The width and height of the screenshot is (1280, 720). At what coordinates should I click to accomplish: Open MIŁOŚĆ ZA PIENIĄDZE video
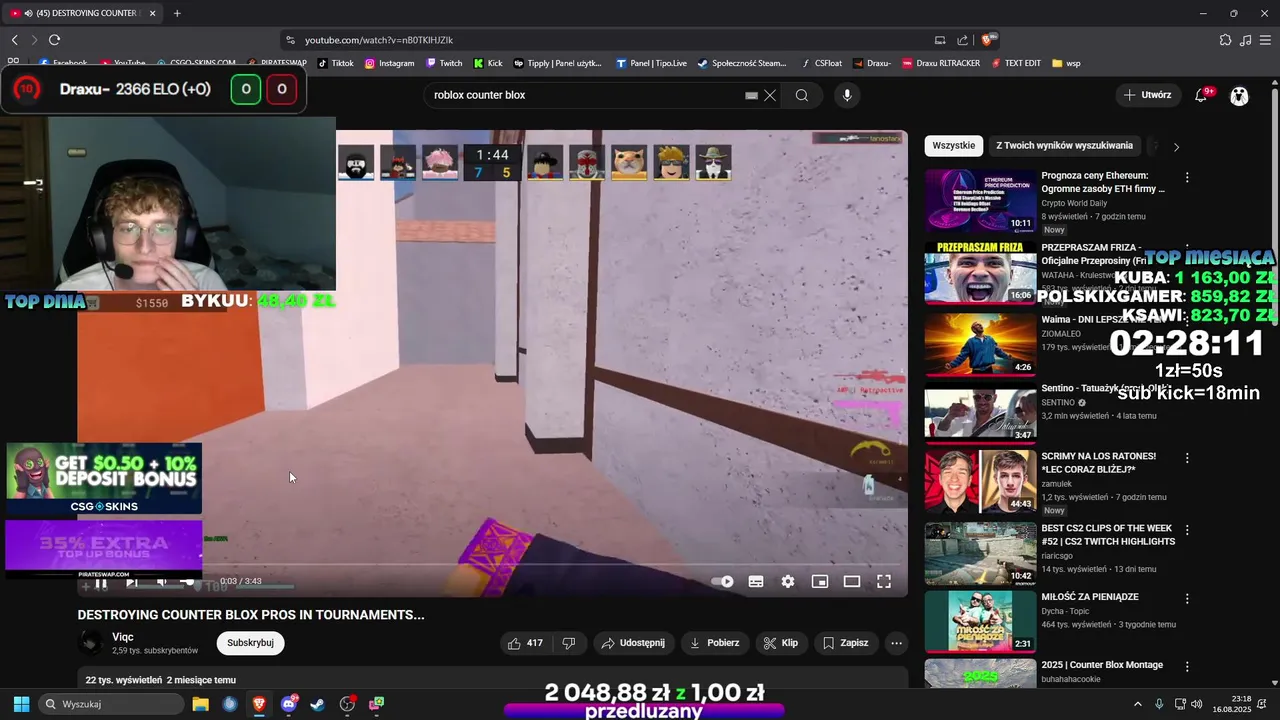tap(980, 622)
